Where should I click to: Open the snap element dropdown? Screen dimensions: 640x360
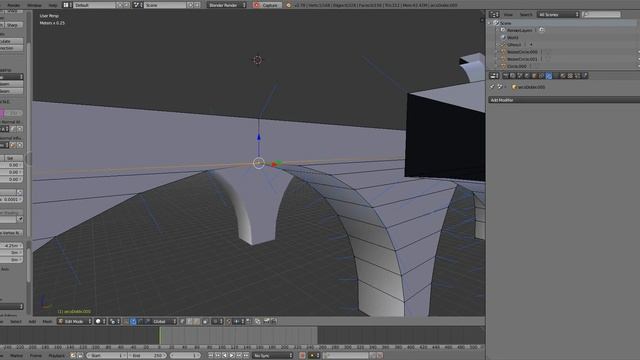click(x=238, y=322)
